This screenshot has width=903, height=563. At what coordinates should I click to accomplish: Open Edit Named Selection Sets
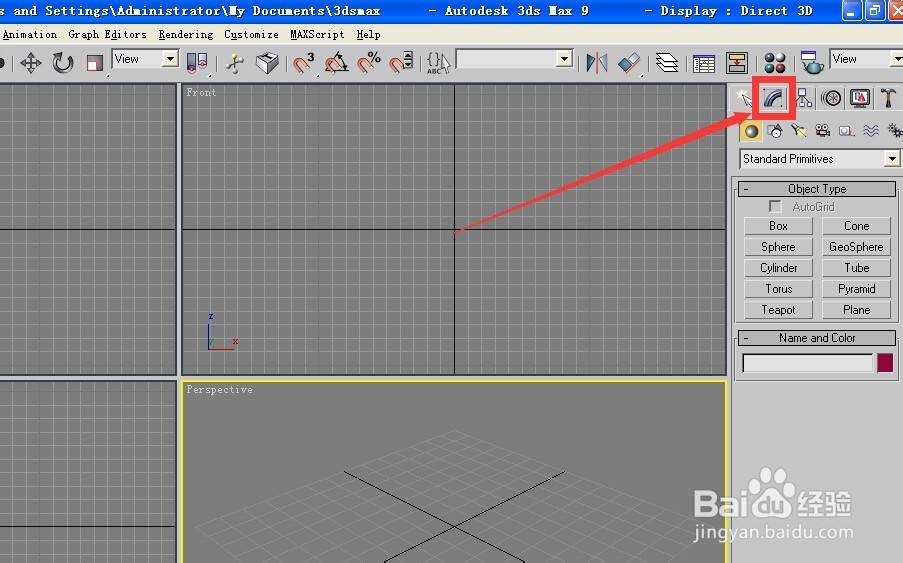pos(438,63)
